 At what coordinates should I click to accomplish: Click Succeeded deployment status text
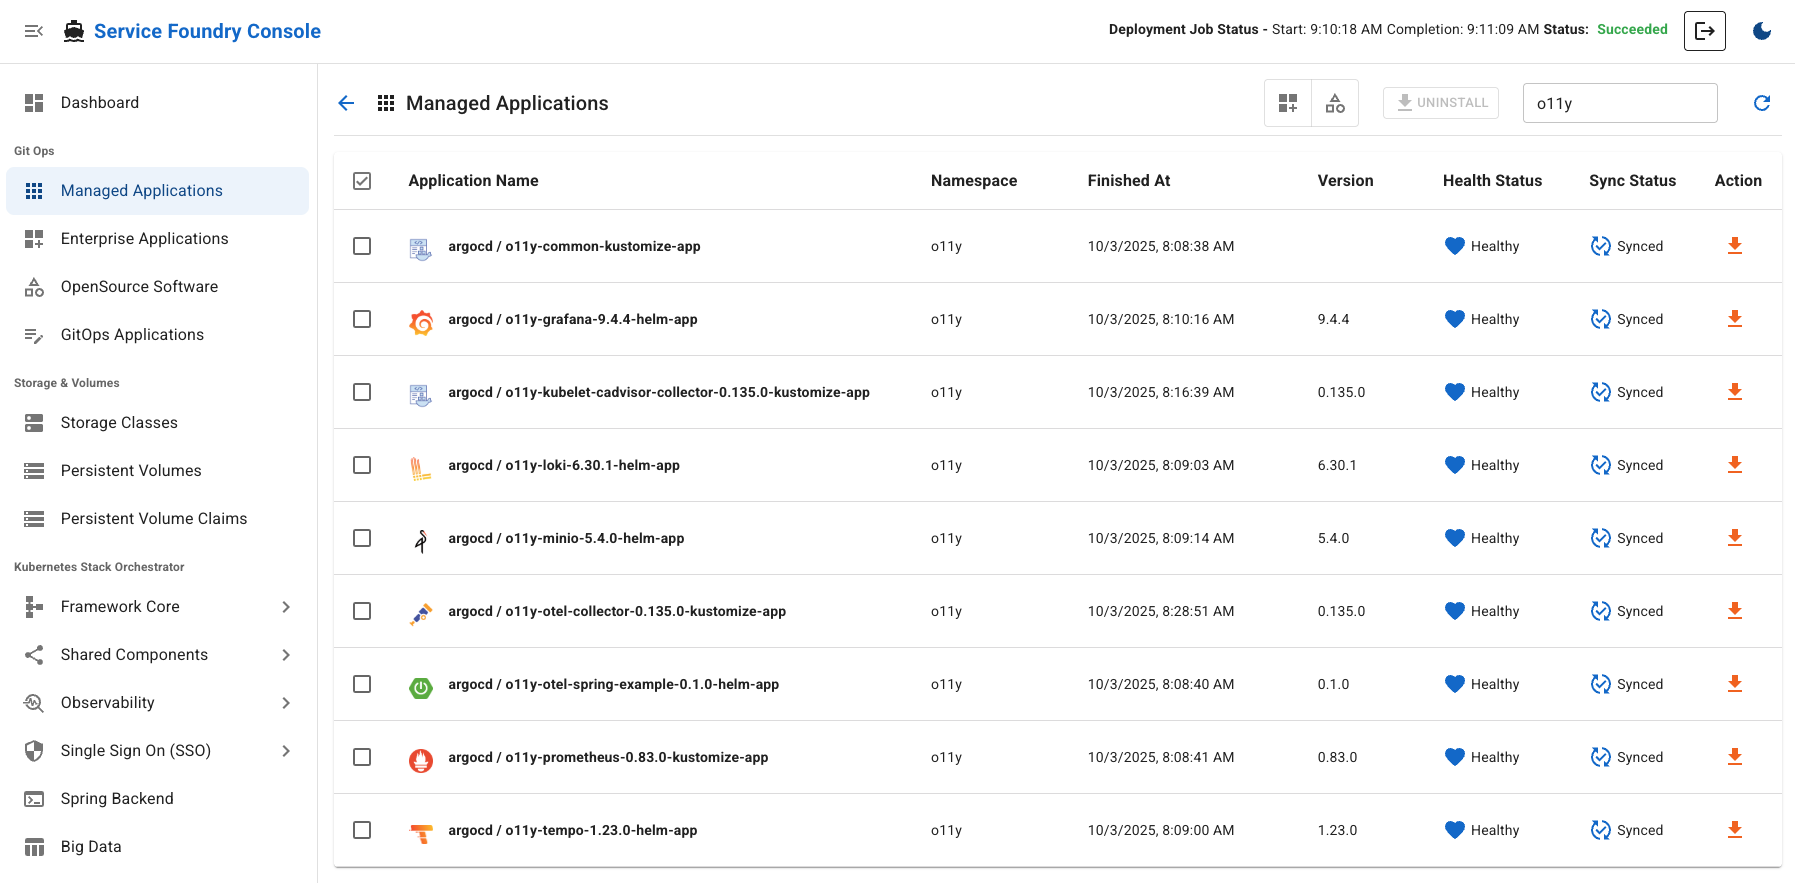(x=1632, y=30)
